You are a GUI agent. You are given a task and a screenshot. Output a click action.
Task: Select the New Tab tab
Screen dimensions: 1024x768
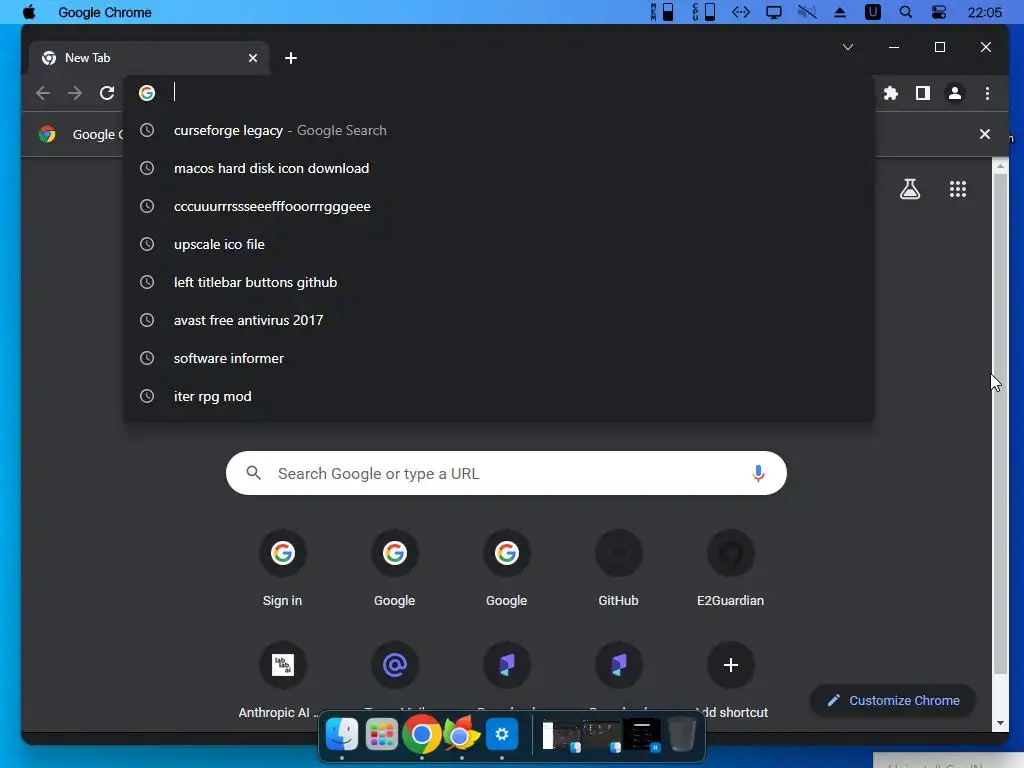point(149,58)
